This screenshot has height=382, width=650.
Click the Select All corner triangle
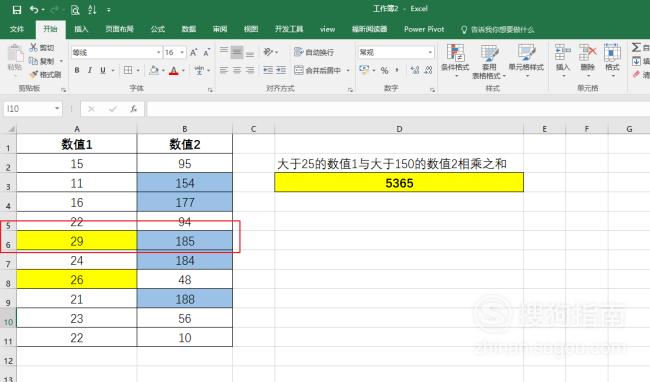pos(11,129)
